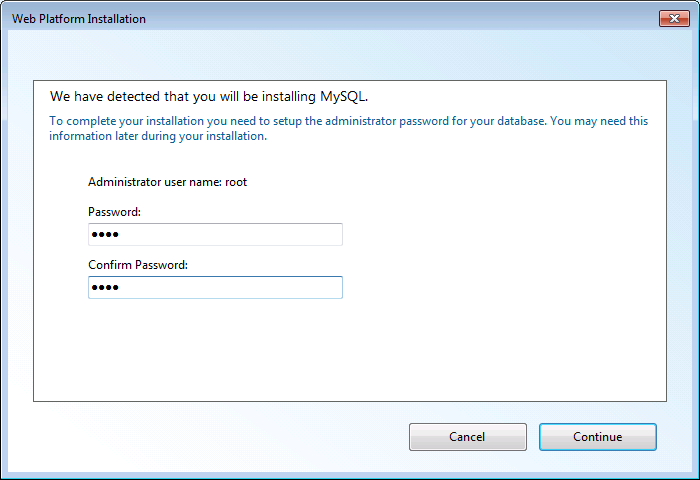Focus the Password input field
This screenshot has width=700, height=480.
click(215, 234)
